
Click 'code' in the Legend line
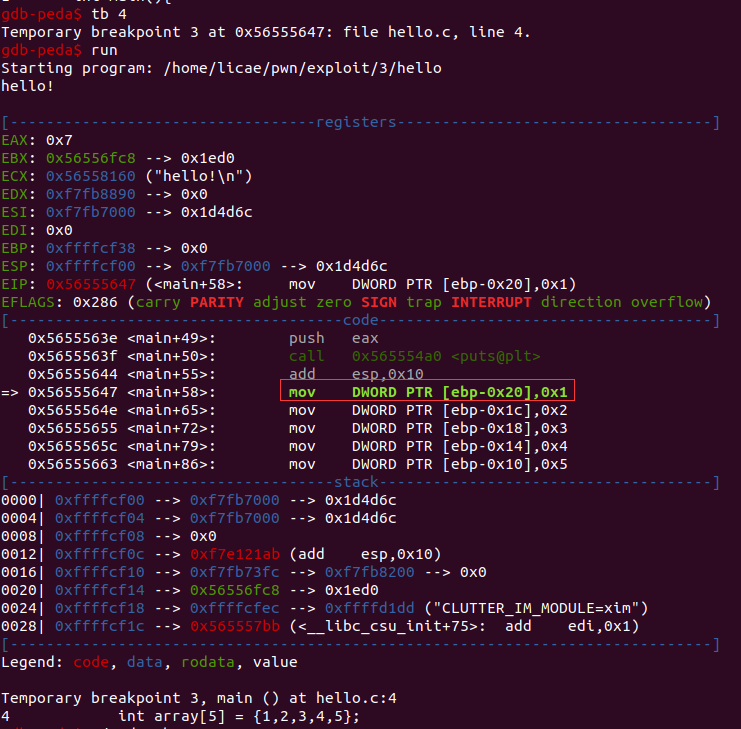(x=91, y=662)
